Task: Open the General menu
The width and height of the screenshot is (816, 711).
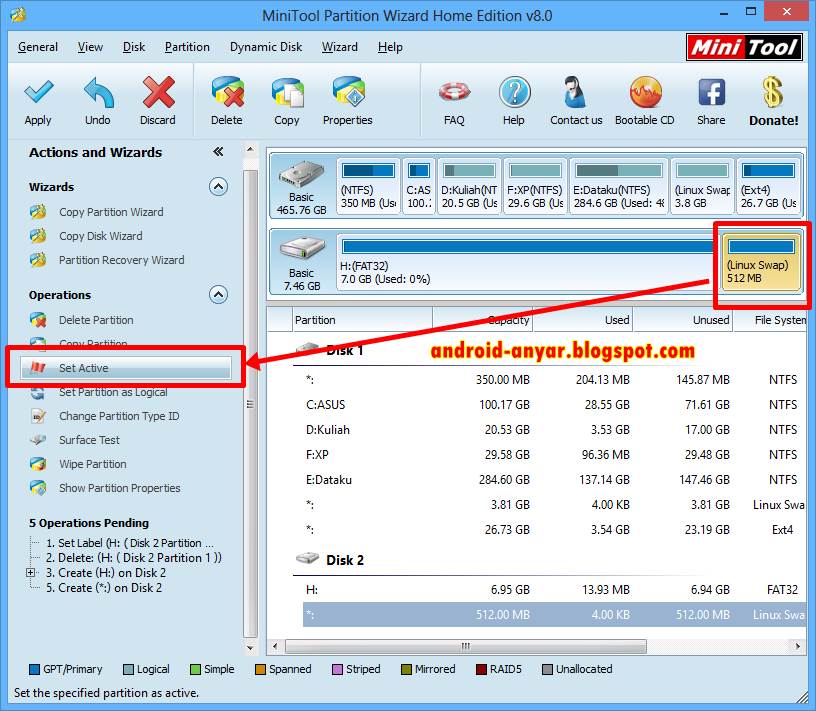Action: pyautogui.click(x=37, y=47)
